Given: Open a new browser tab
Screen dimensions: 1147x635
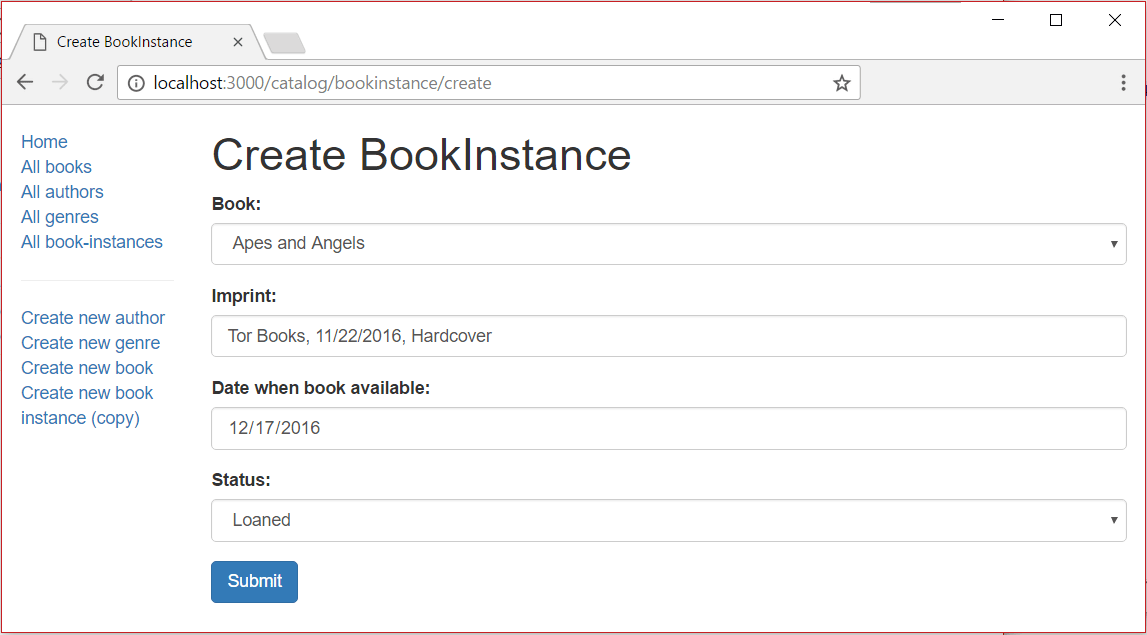Looking at the screenshot, I should [x=285, y=43].
